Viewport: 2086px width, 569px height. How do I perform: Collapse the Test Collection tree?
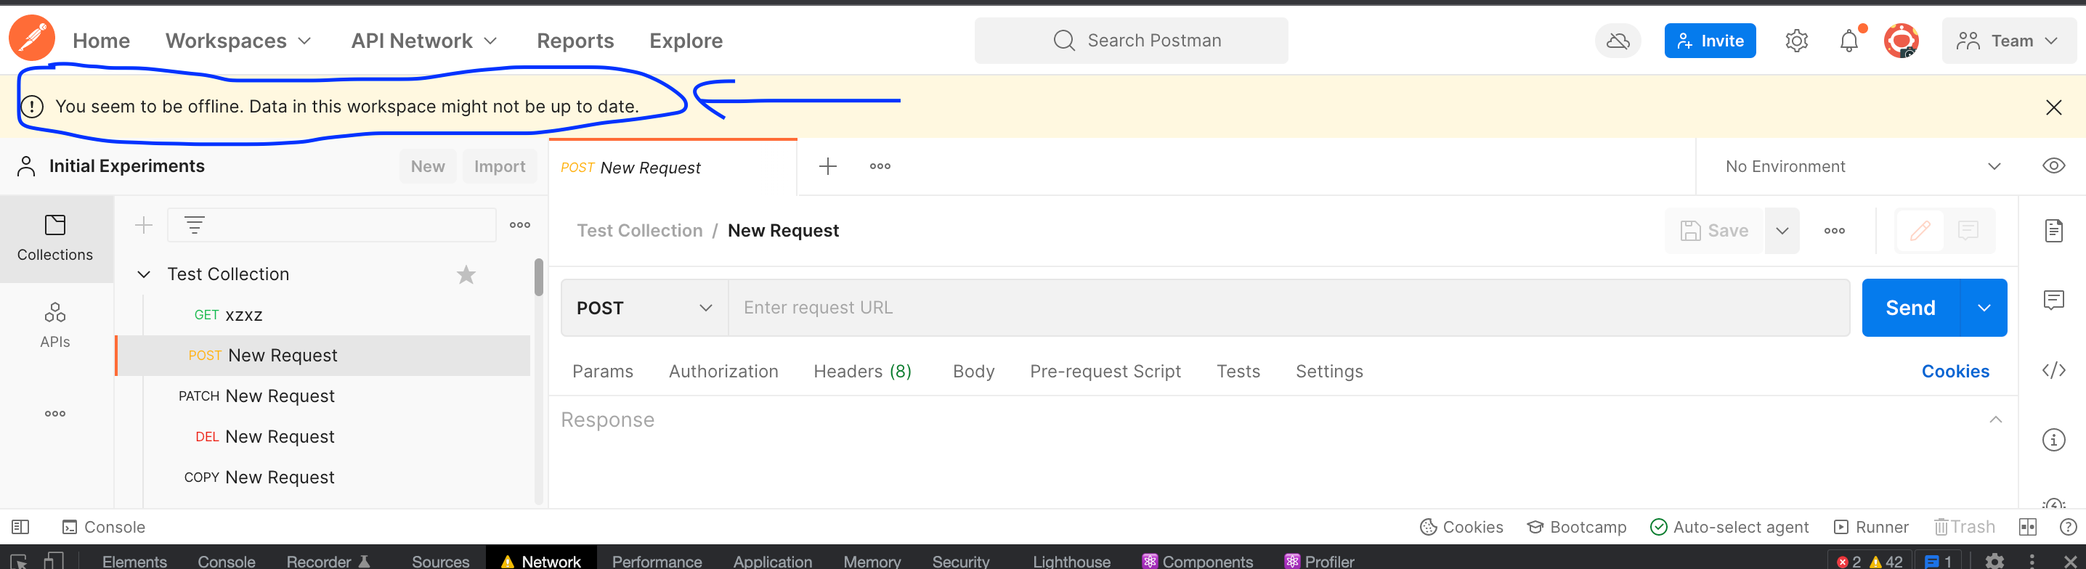click(x=144, y=274)
